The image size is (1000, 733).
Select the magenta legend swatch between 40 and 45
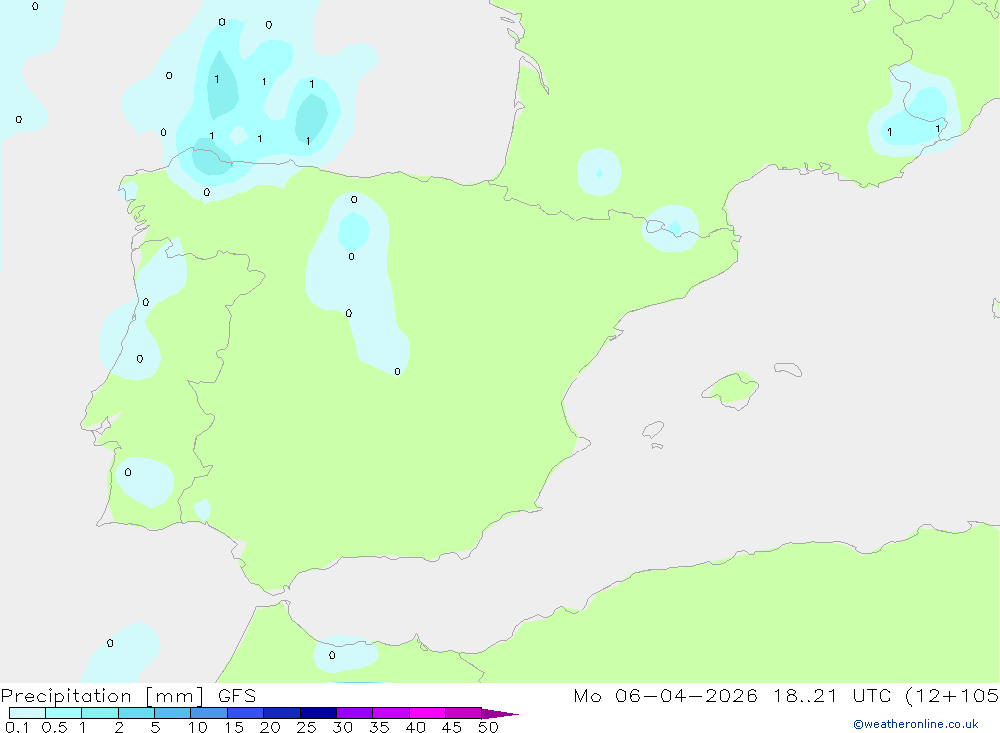(427, 713)
